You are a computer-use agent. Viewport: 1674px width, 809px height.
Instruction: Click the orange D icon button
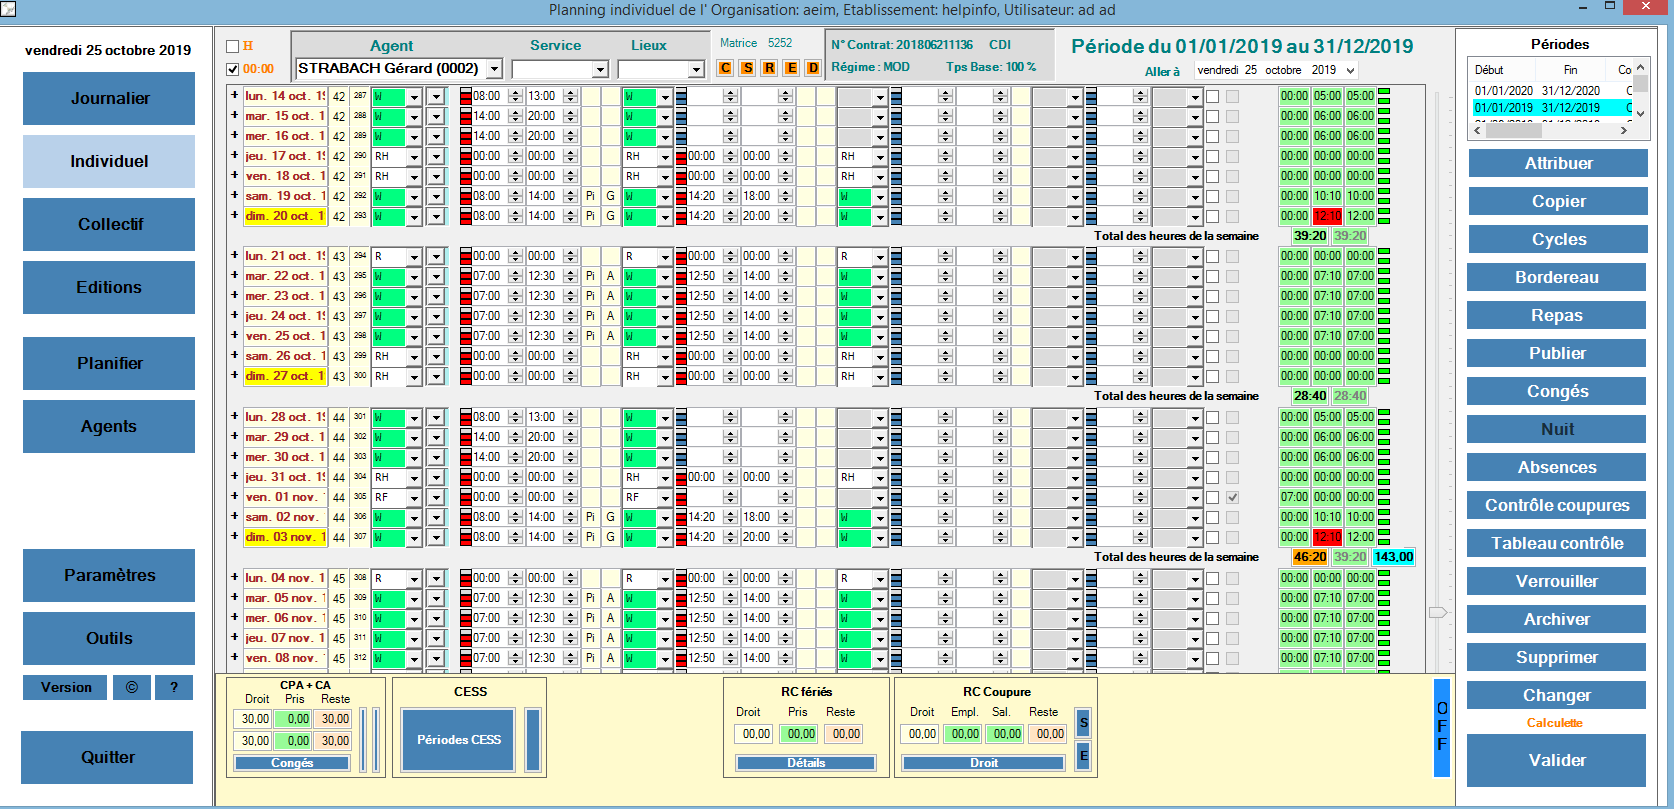[x=813, y=68]
